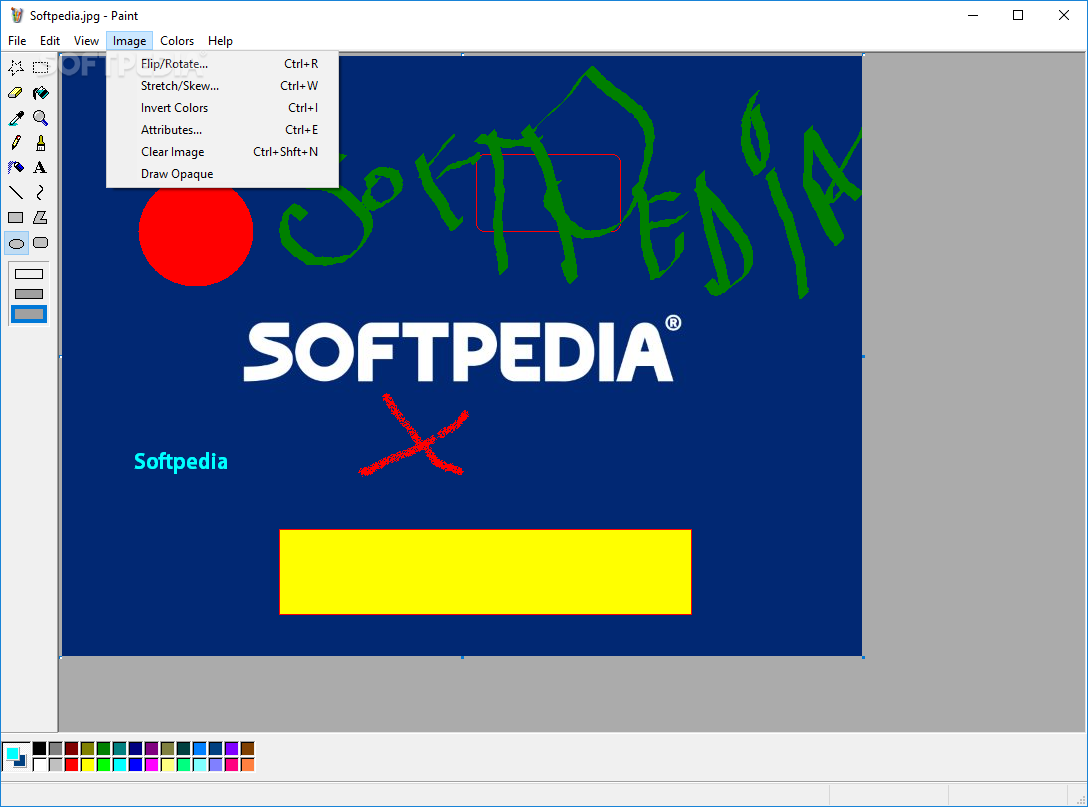Choose the maroon color swatch
The height and width of the screenshot is (807, 1088).
click(x=71, y=749)
